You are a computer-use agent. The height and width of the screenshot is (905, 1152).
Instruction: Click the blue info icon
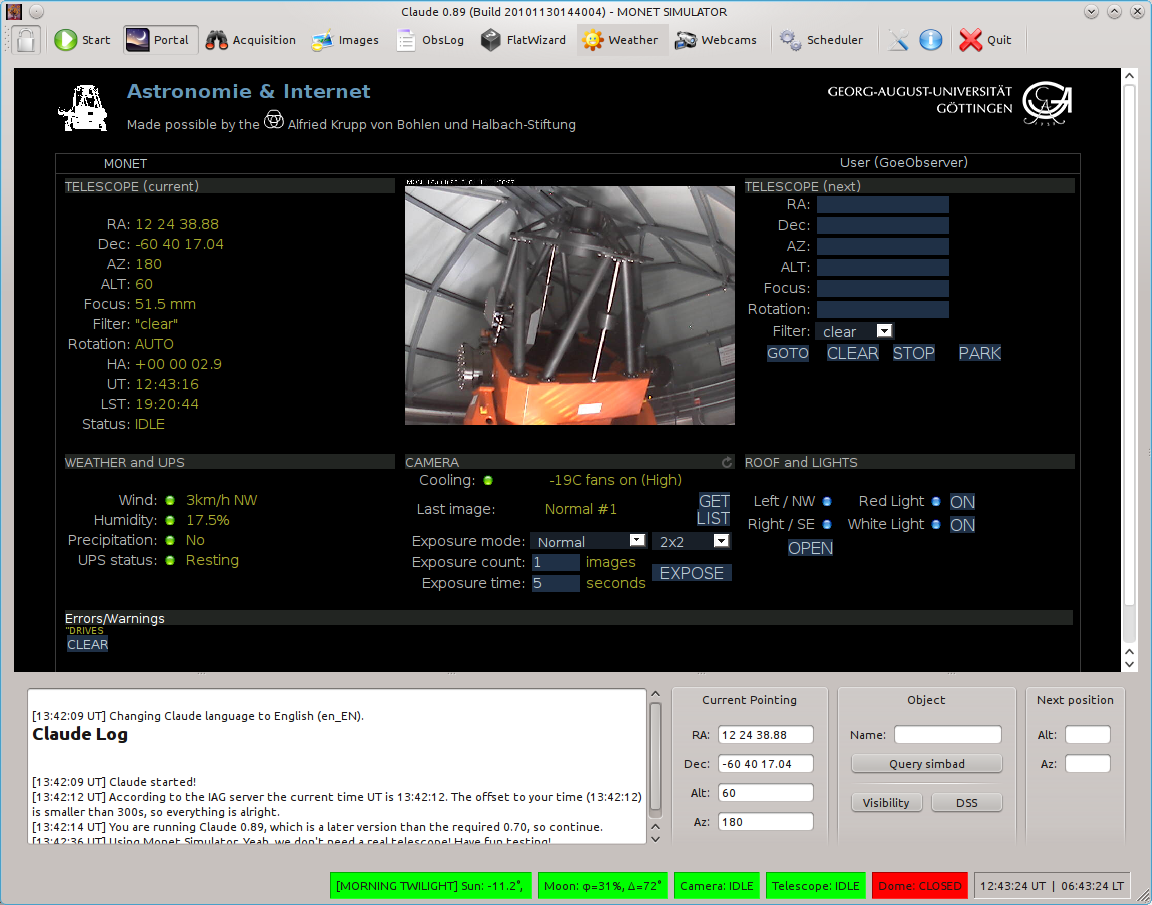[x=931, y=40]
